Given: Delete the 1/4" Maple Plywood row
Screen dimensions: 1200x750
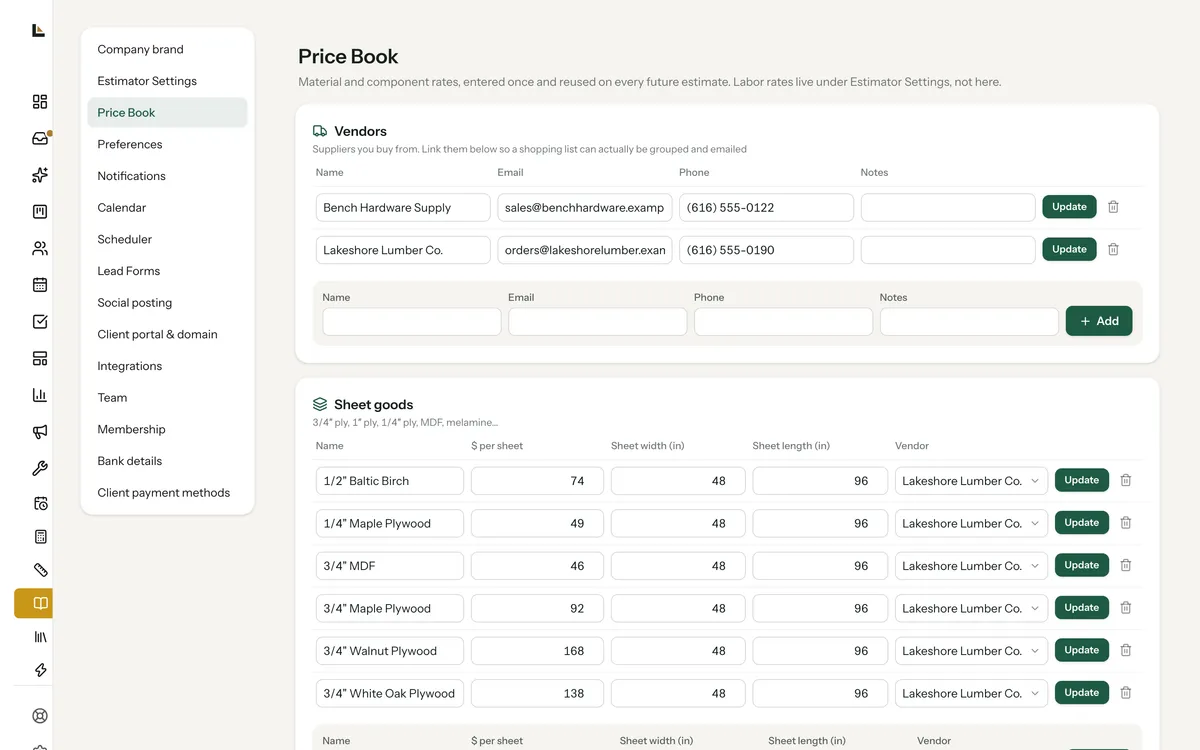Looking at the screenshot, I should (x=1125, y=523).
